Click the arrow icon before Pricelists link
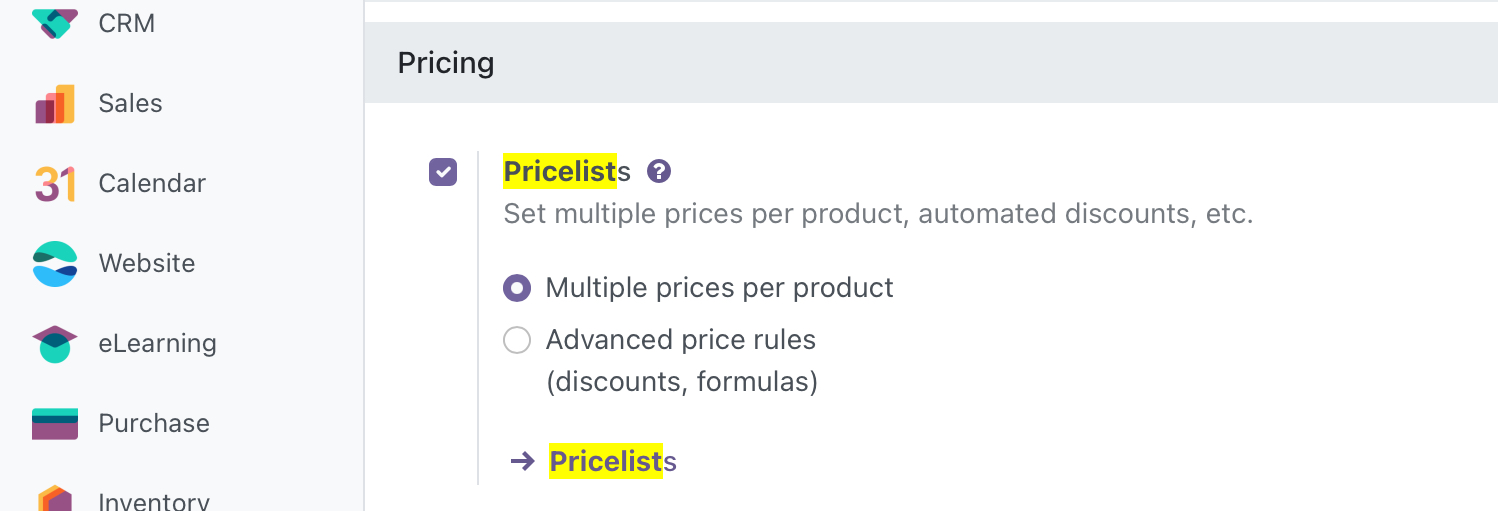This screenshot has width=1498, height=511. pyautogui.click(x=522, y=461)
